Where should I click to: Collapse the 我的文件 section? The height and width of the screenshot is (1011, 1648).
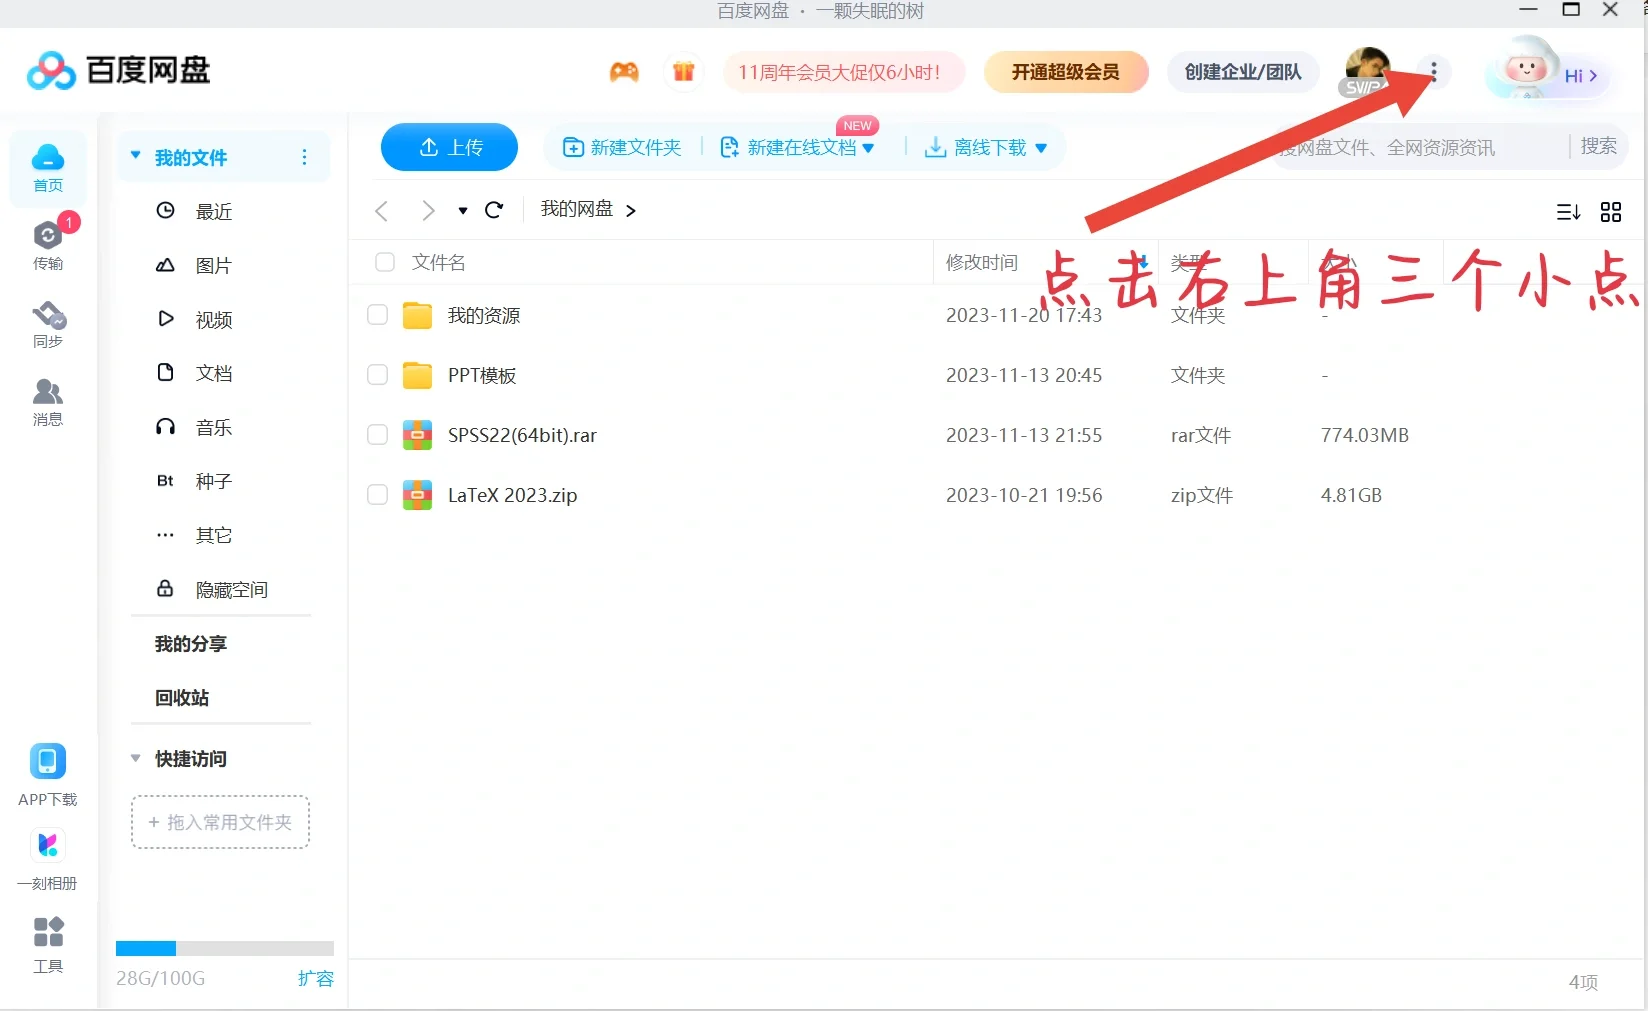pos(136,157)
